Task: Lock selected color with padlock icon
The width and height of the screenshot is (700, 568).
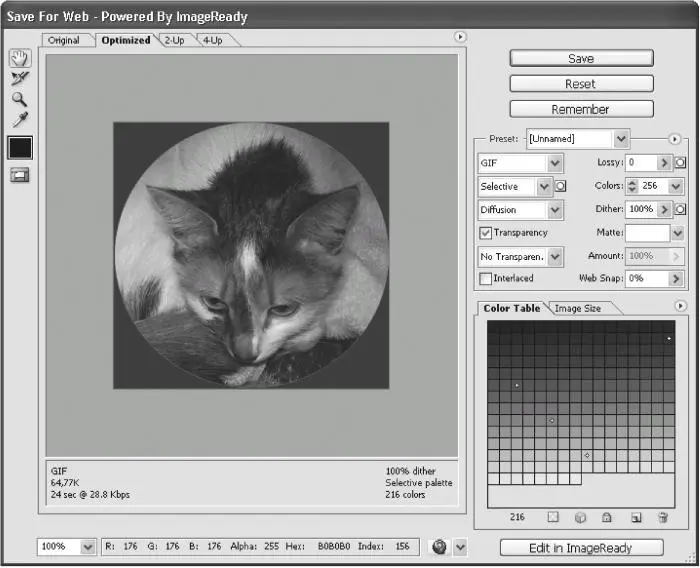Action: (607, 517)
